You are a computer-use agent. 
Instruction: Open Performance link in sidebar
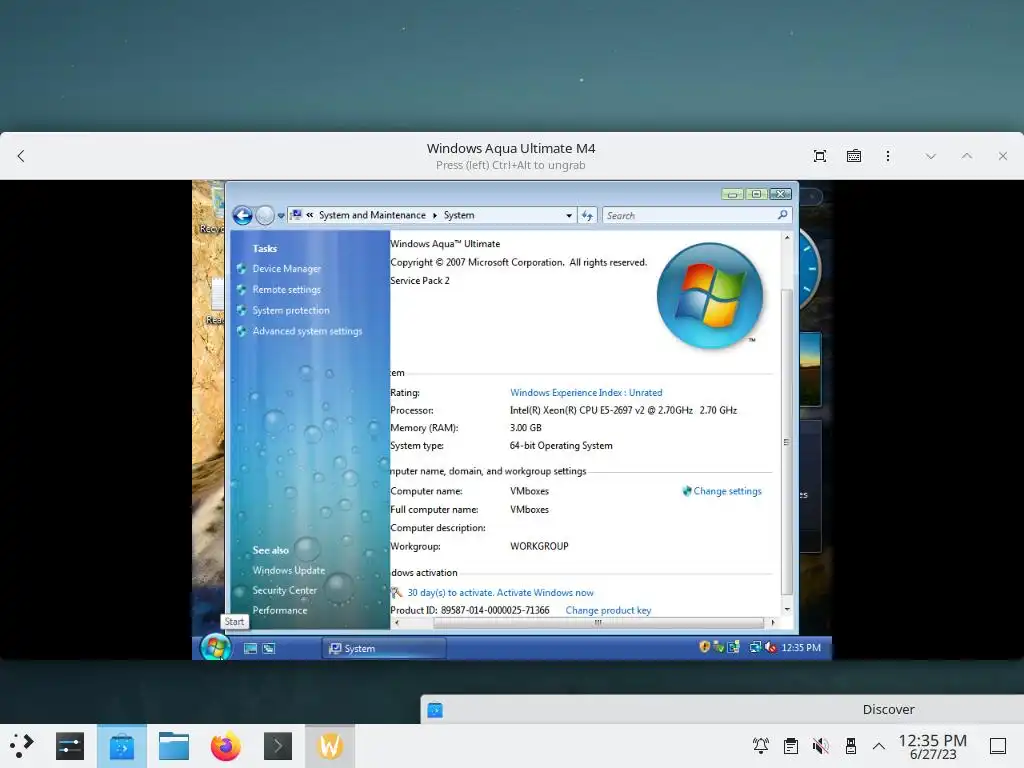[x=280, y=610]
